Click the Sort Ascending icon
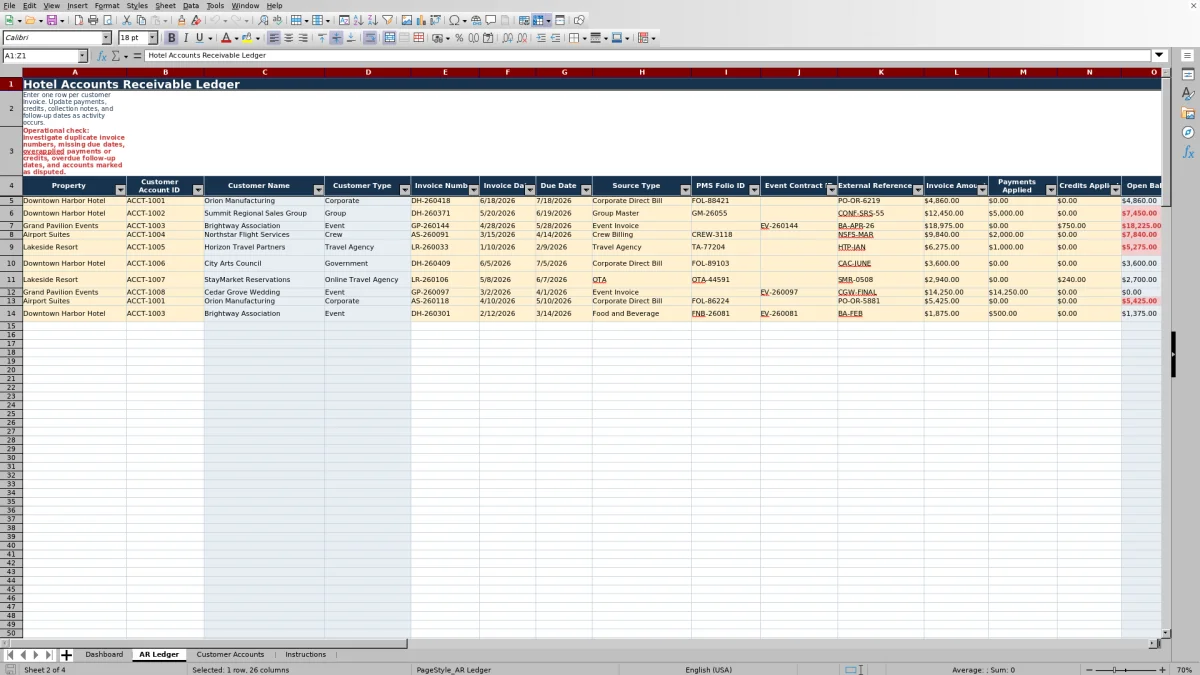 point(358,20)
